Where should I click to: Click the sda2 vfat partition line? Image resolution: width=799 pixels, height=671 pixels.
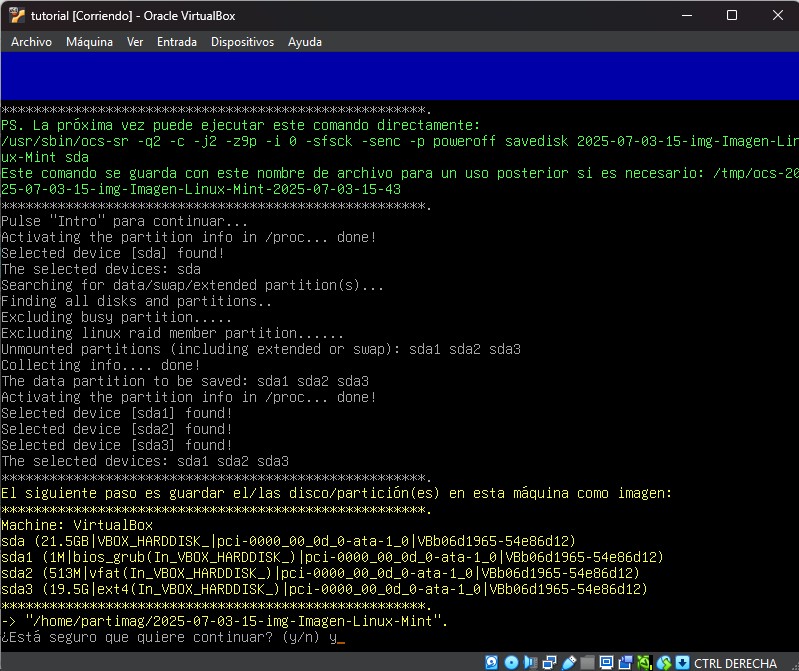pyautogui.click(x=320, y=573)
